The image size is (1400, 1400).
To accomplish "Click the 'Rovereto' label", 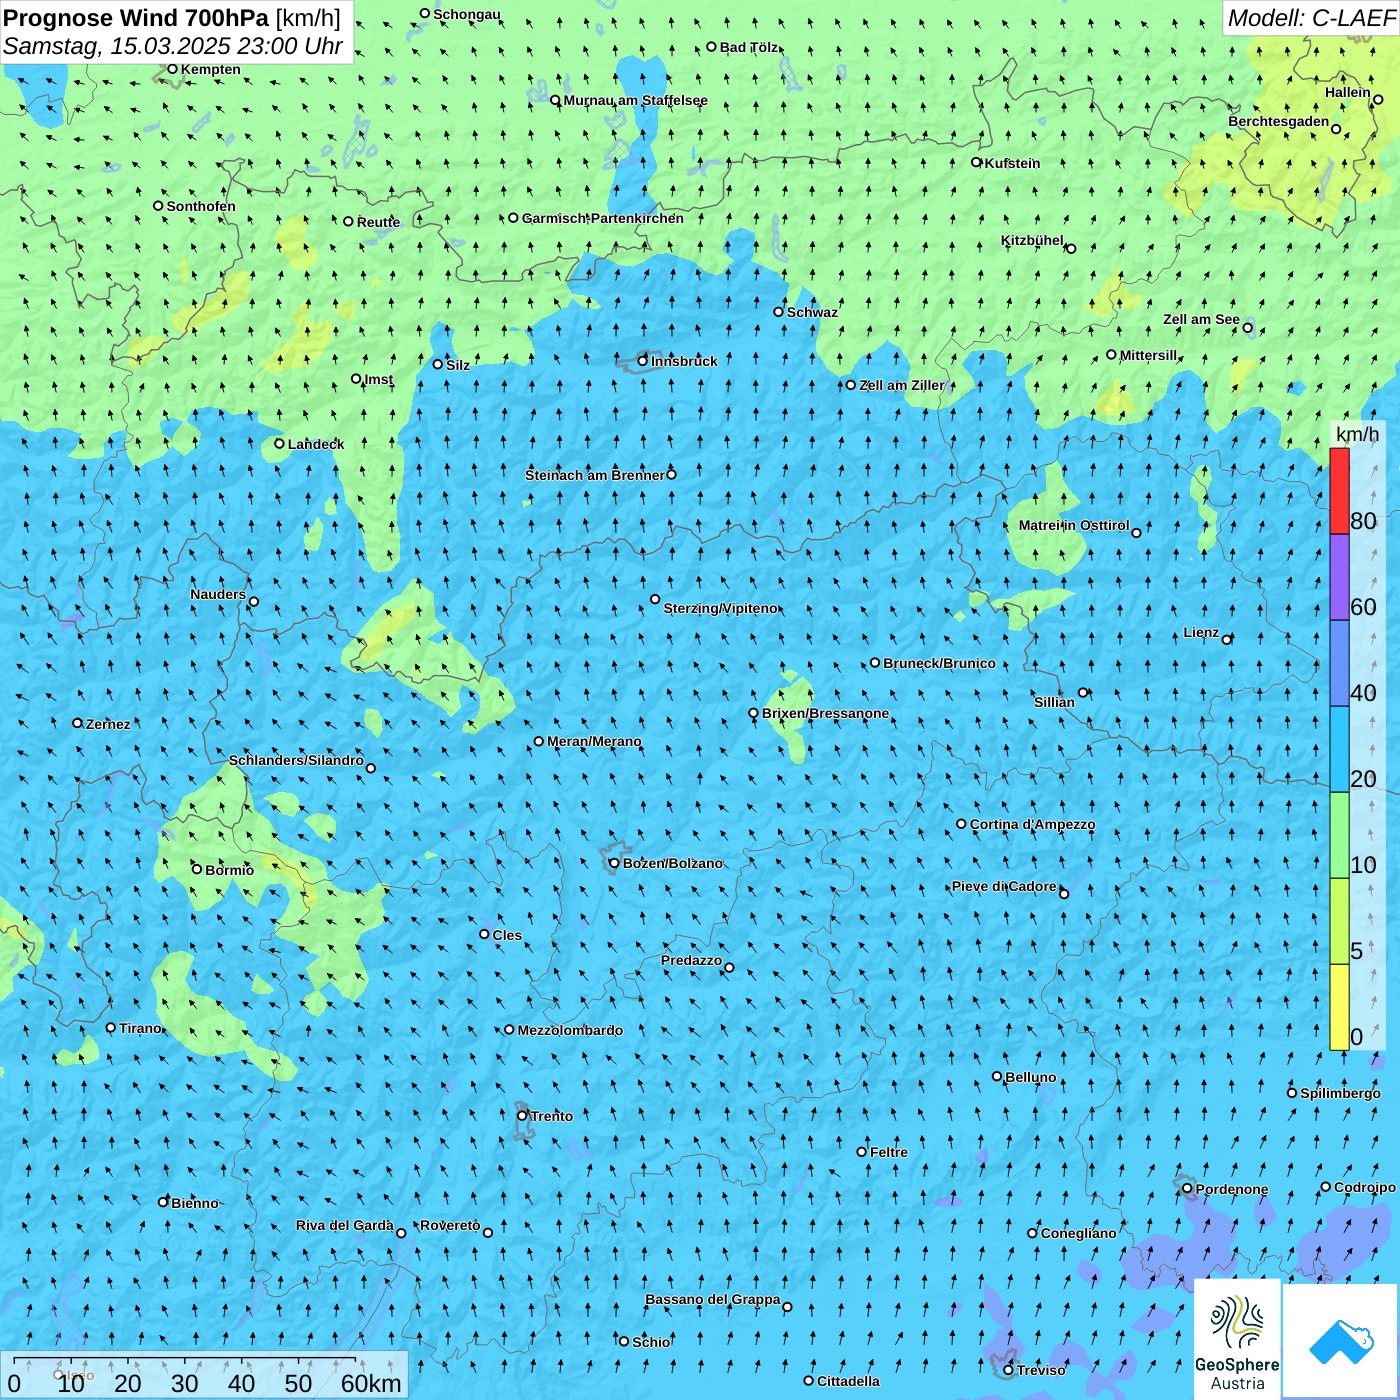I will 450,1225.
